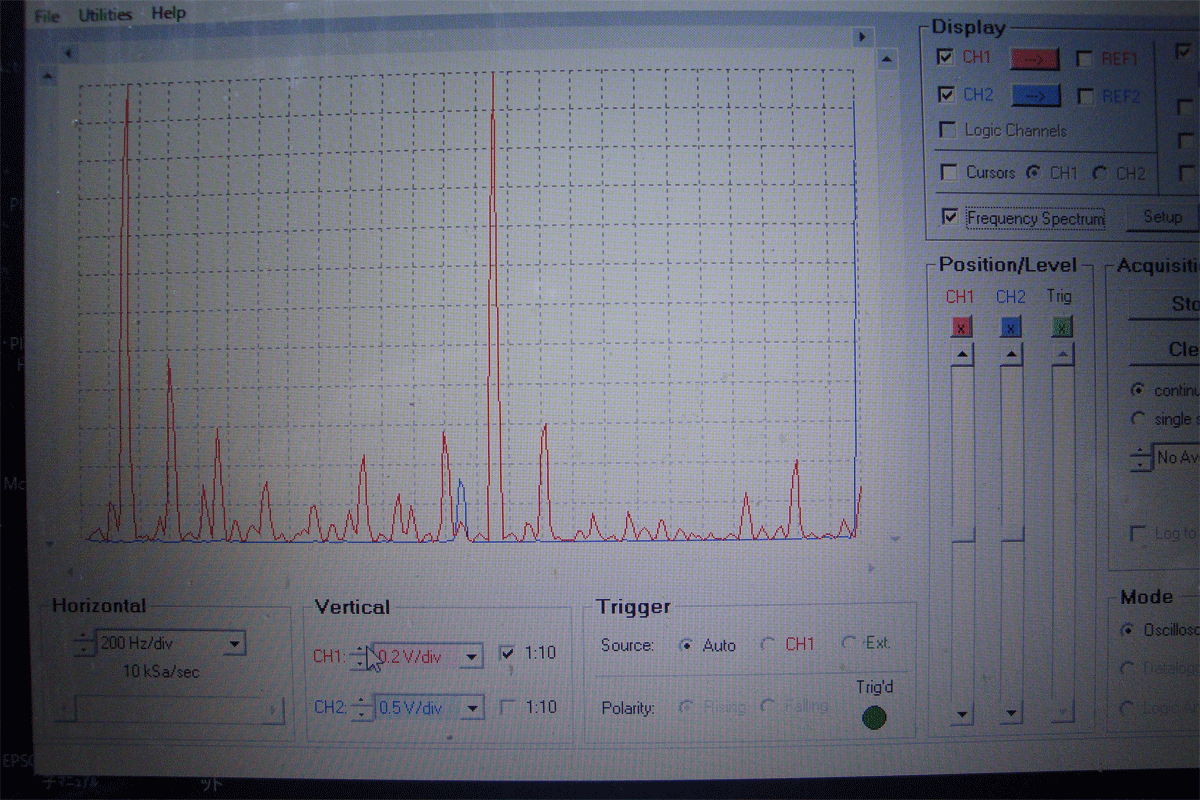The width and height of the screenshot is (1200, 800).
Task: Click the right scroll arrow above the graph
Action: 860,36
